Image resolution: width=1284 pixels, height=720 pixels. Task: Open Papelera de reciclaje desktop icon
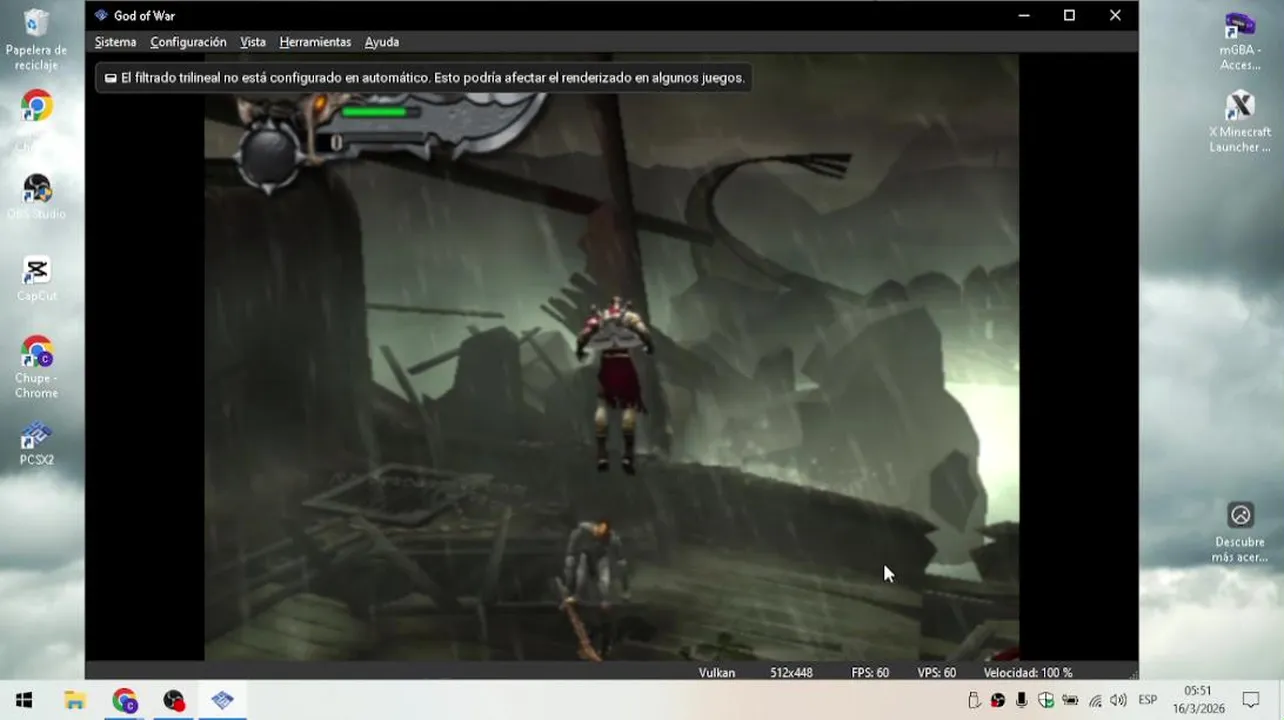coord(36,40)
